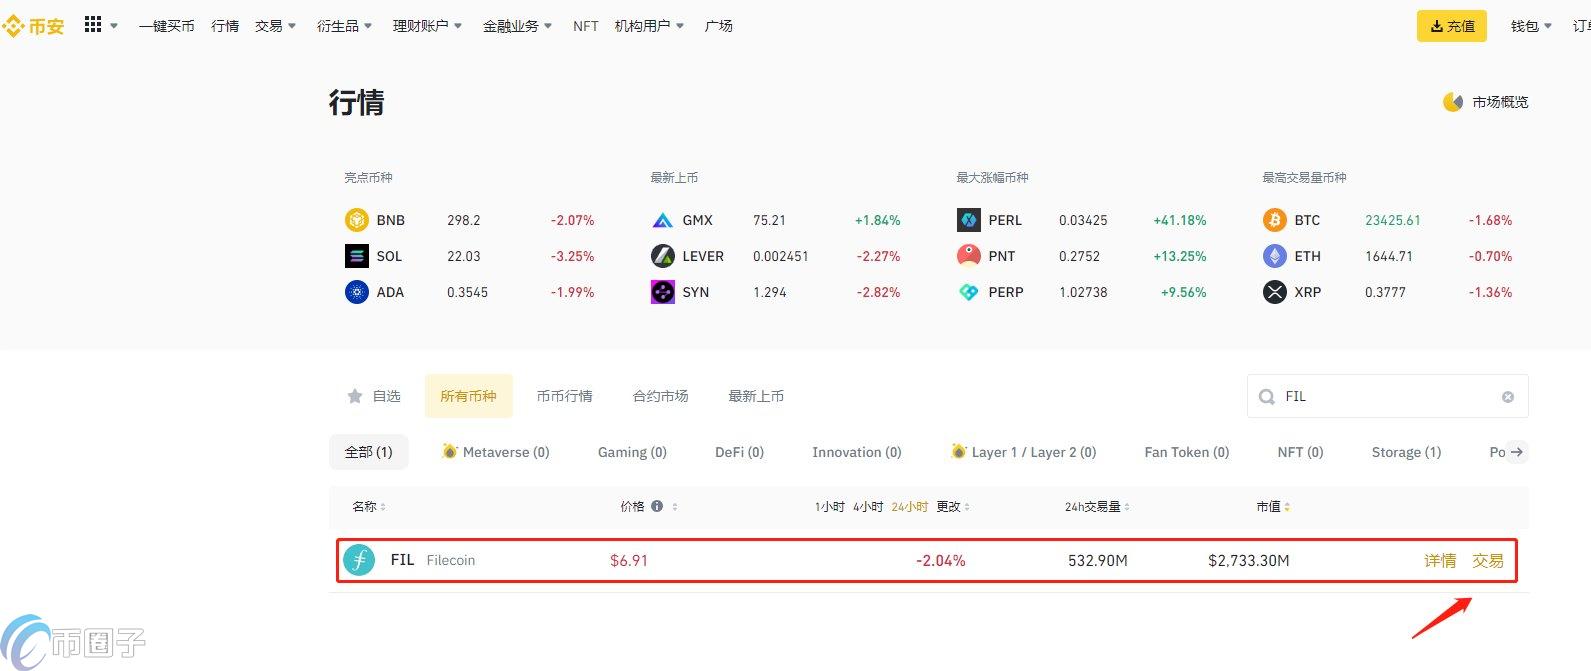Click the right arrow to show more categories
This screenshot has height=671, width=1591.
click(1517, 452)
